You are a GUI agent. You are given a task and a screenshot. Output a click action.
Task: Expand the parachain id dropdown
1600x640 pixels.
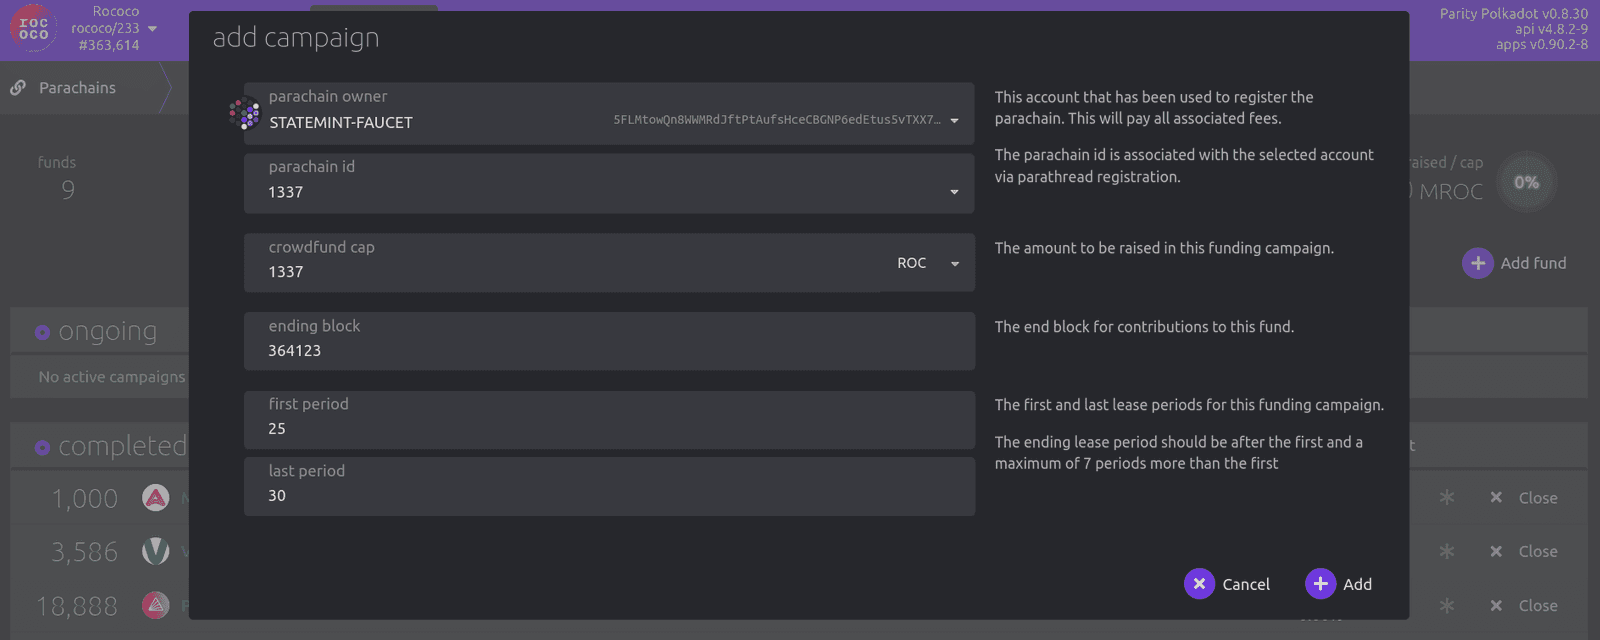[954, 192]
